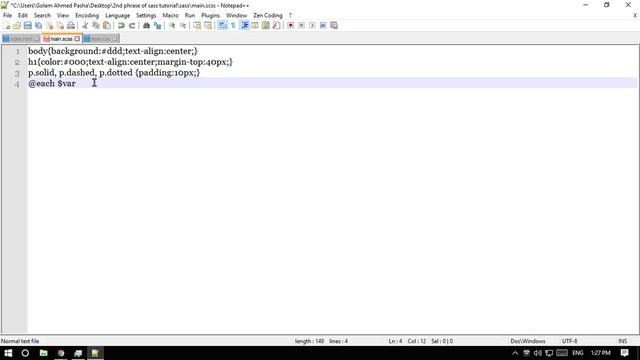Save current file with toolbar icon
Image resolution: width=640 pixels, height=360 pixels.
point(27,25)
